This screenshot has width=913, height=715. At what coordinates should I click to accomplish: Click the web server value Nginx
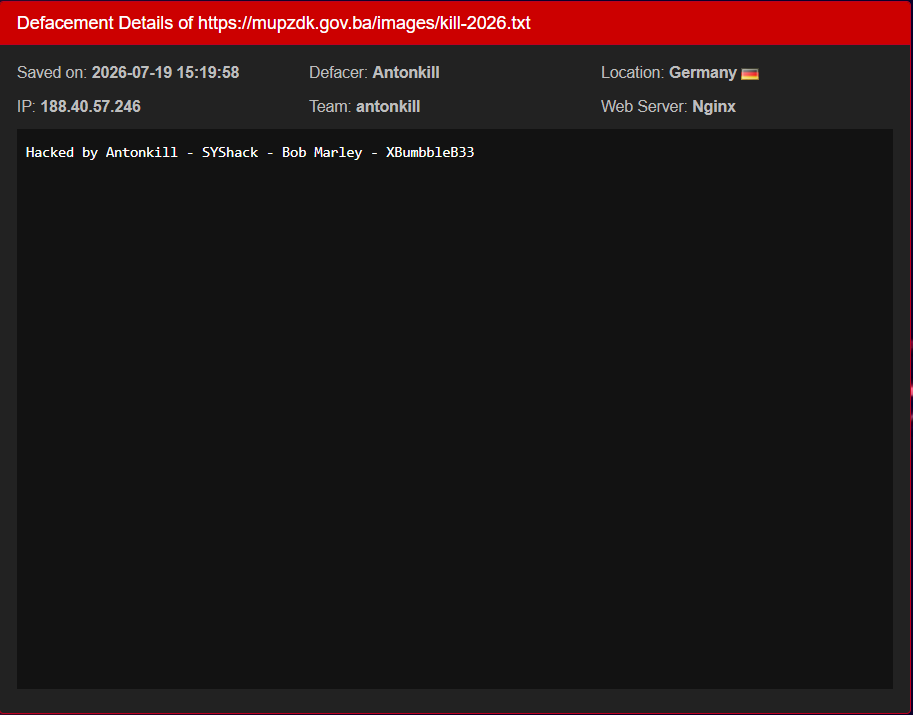[x=714, y=107]
